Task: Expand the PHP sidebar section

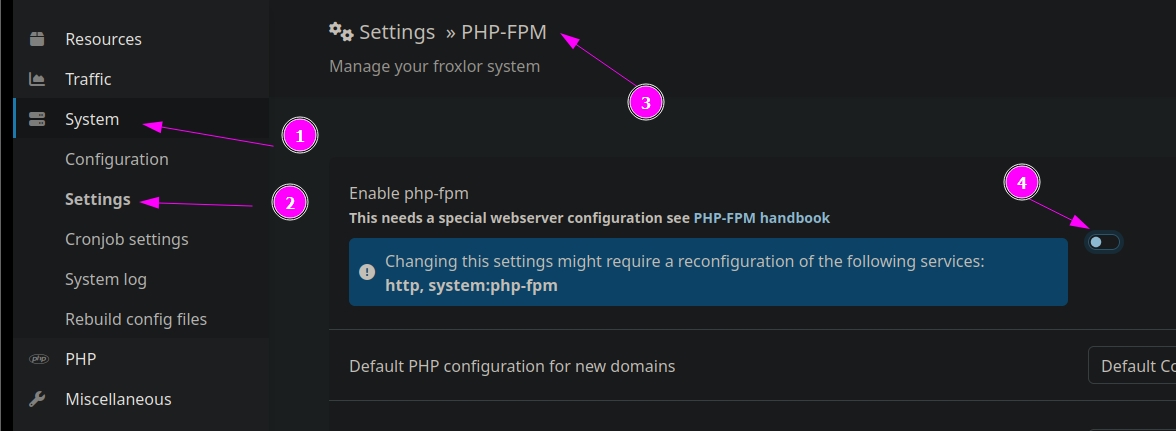Action: pyautogui.click(x=141, y=359)
